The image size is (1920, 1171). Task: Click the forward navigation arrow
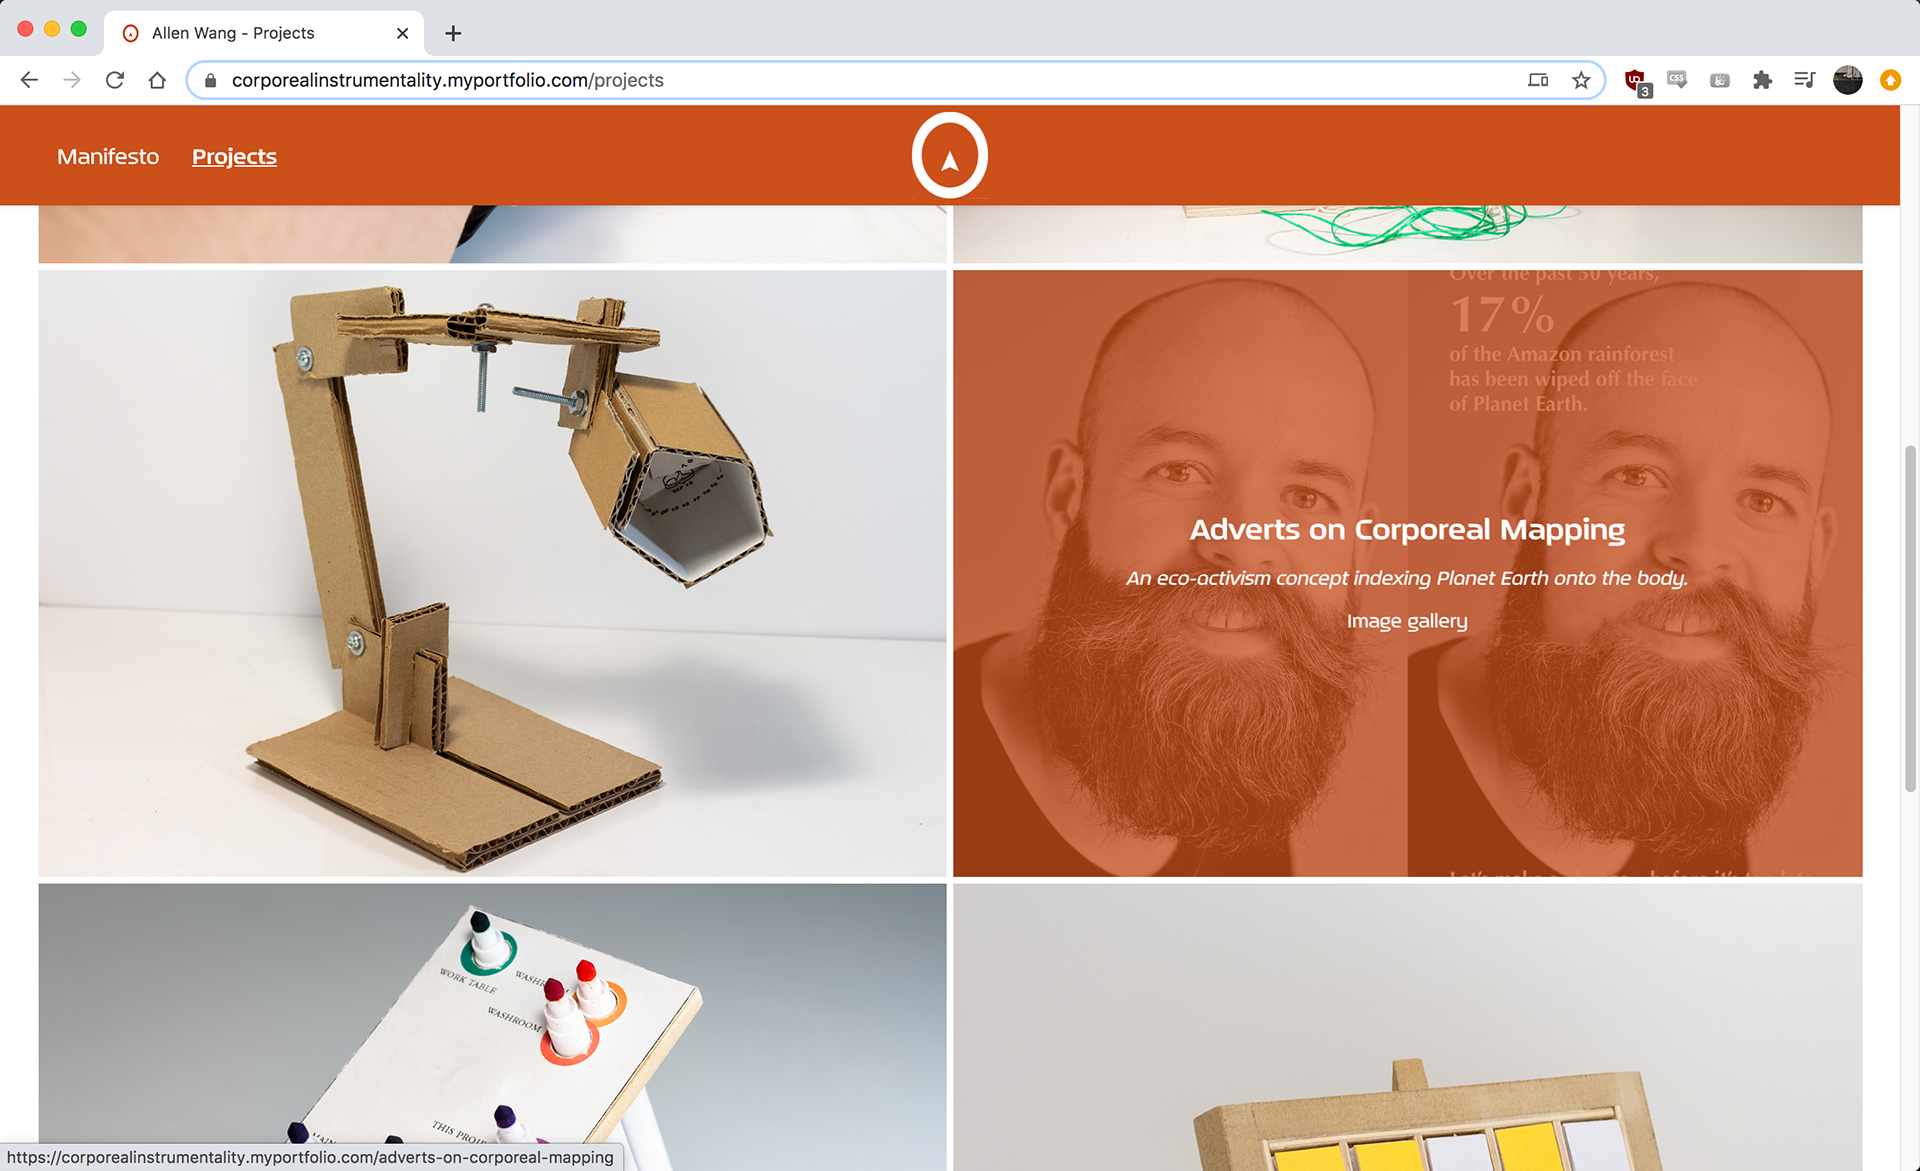(x=72, y=80)
